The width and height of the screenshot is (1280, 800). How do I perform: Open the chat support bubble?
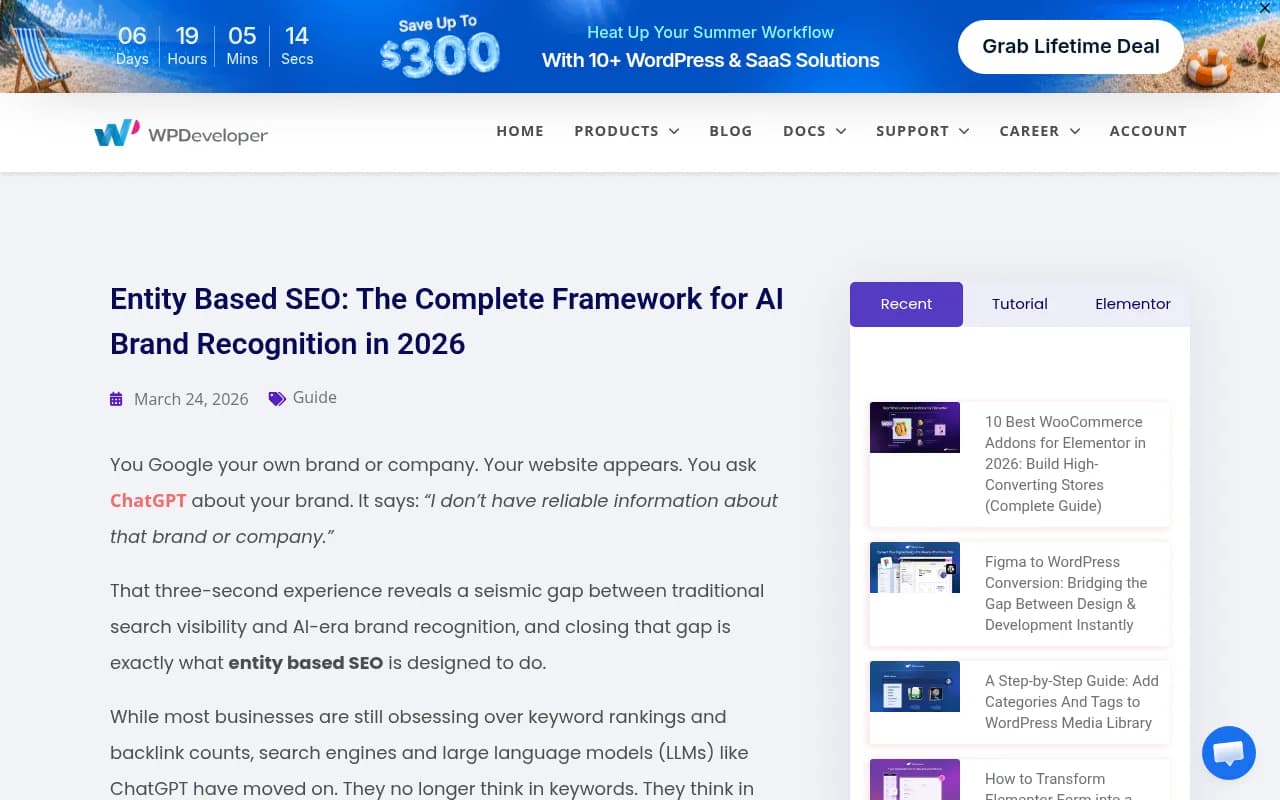point(1228,753)
